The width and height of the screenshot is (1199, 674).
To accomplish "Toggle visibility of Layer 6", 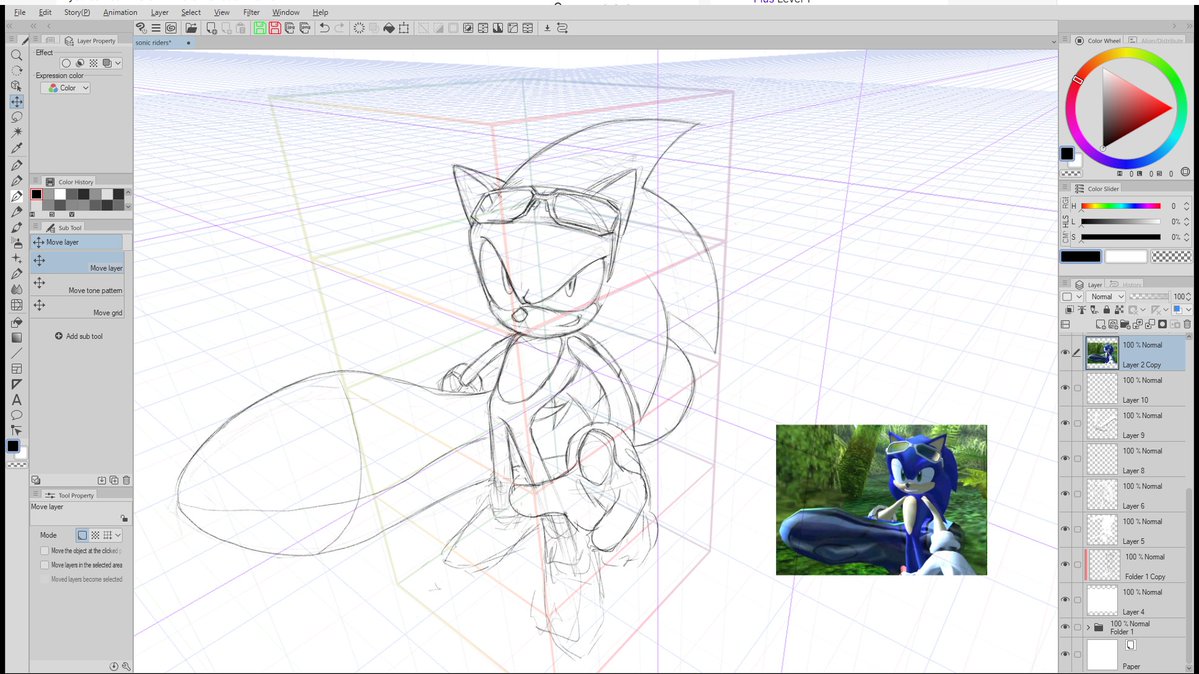I will click(x=1065, y=493).
